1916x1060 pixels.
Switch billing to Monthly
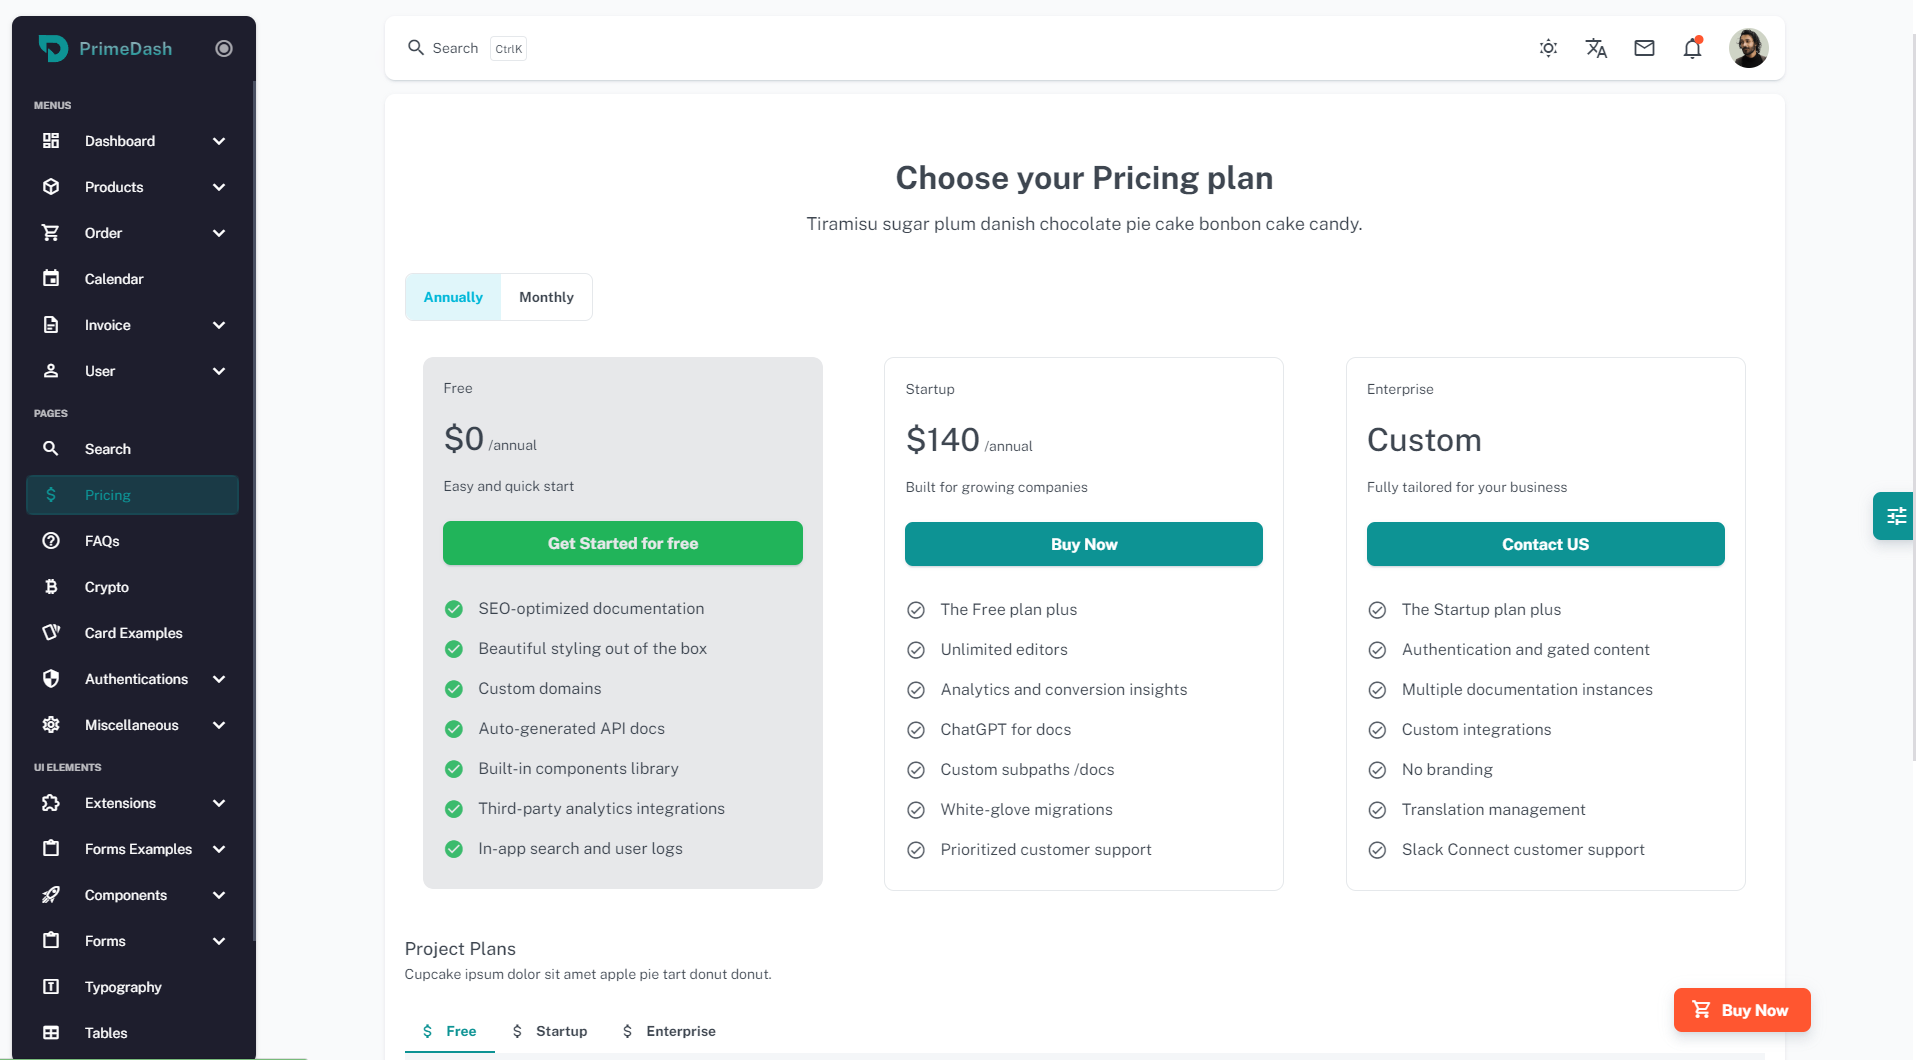click(546, 297)
